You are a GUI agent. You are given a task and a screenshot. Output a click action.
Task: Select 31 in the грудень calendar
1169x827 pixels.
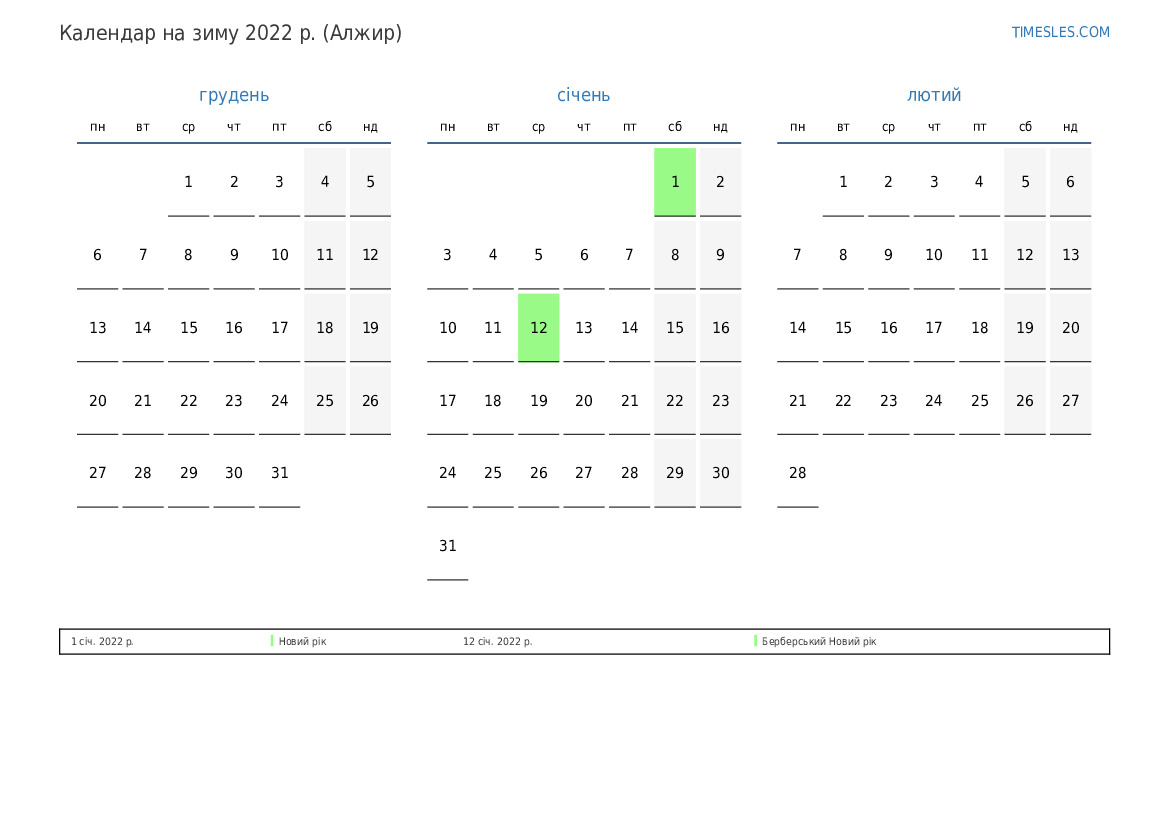280,473
